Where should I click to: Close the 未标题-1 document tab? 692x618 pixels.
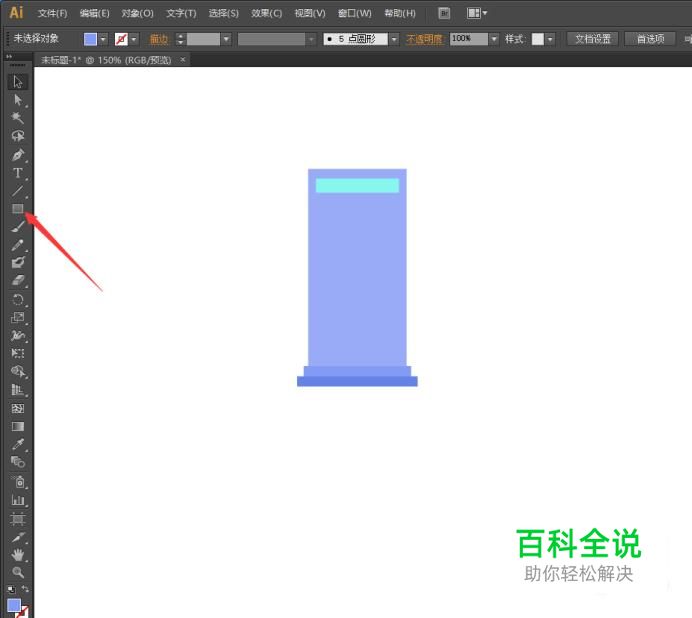pos(183,60)
